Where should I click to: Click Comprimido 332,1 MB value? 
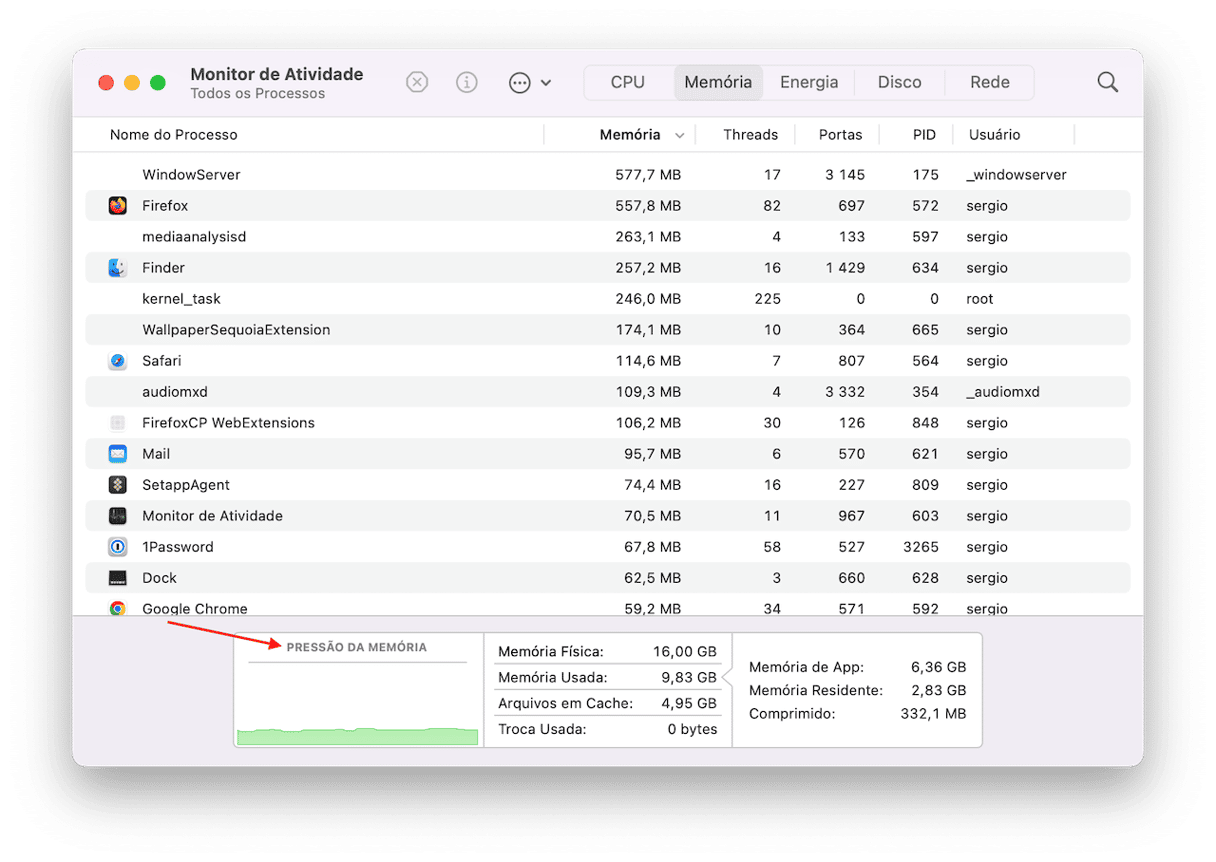tap(934, 714)
